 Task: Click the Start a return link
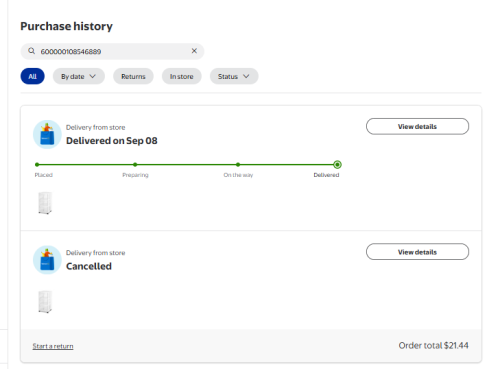[x=53, y=346]
